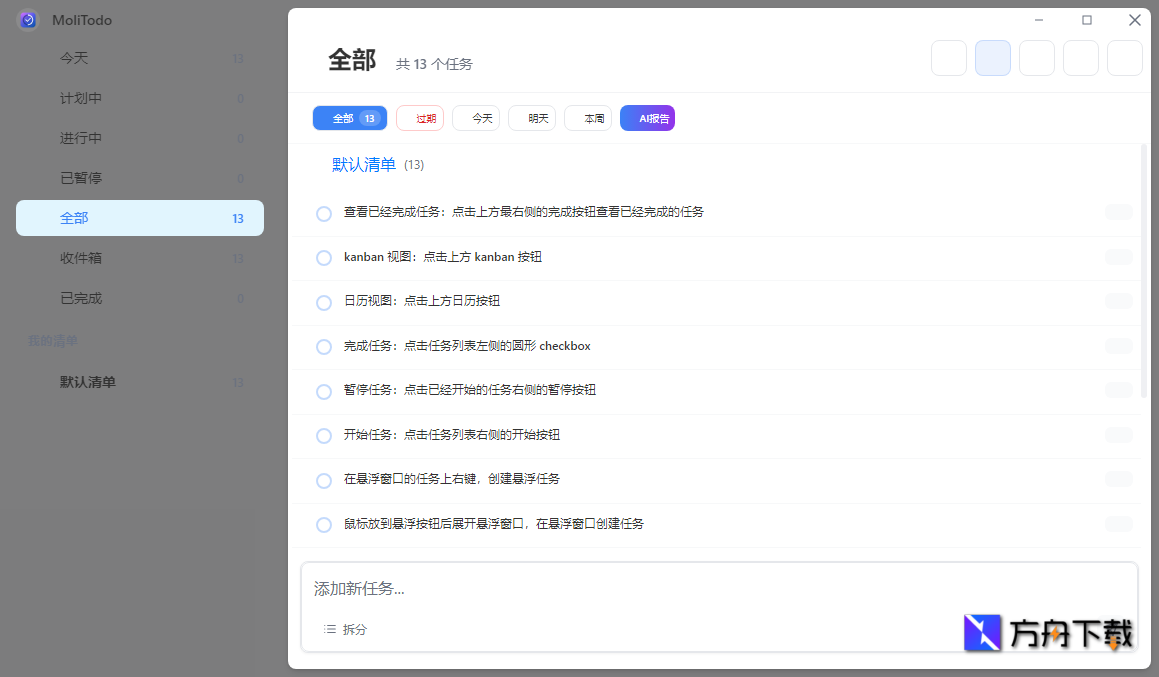Switch to the 过期 filter tab
This screenshot has height=677, width=1159.
click(420, 118)
